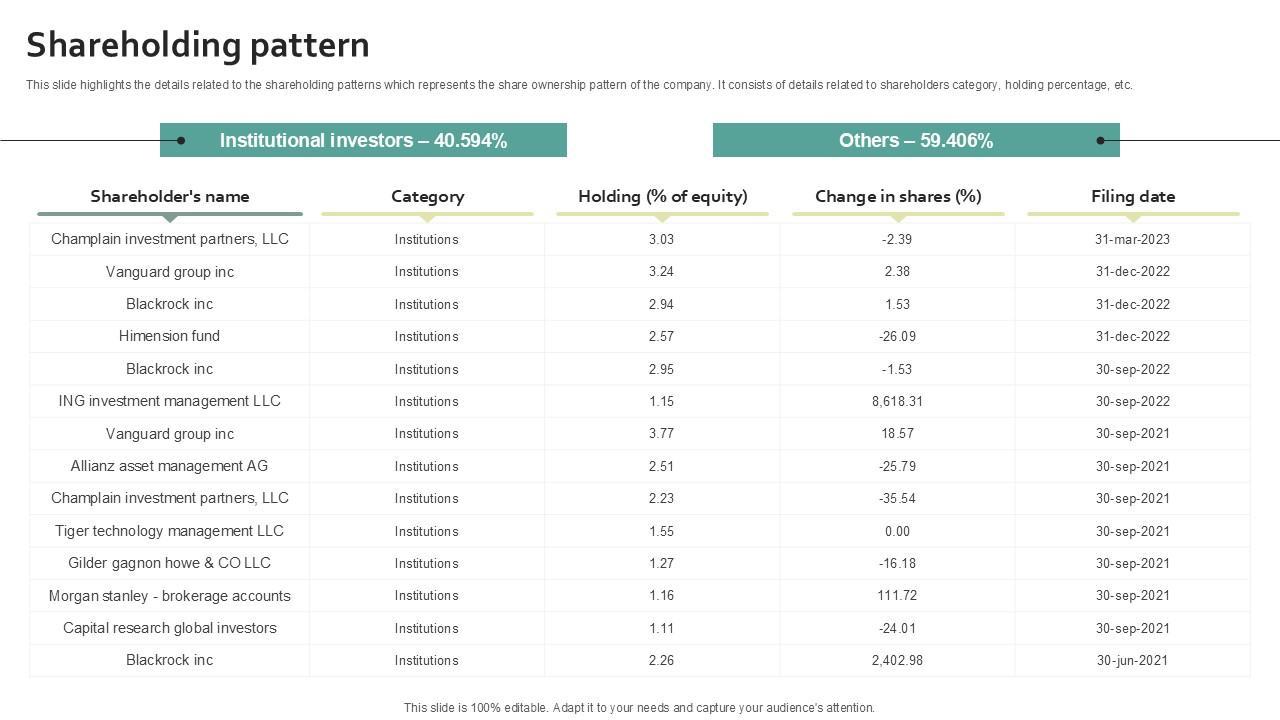The width and height of the screenshot is (1280, 720).
Task: Select the Category column header
Action: (427, 197)
